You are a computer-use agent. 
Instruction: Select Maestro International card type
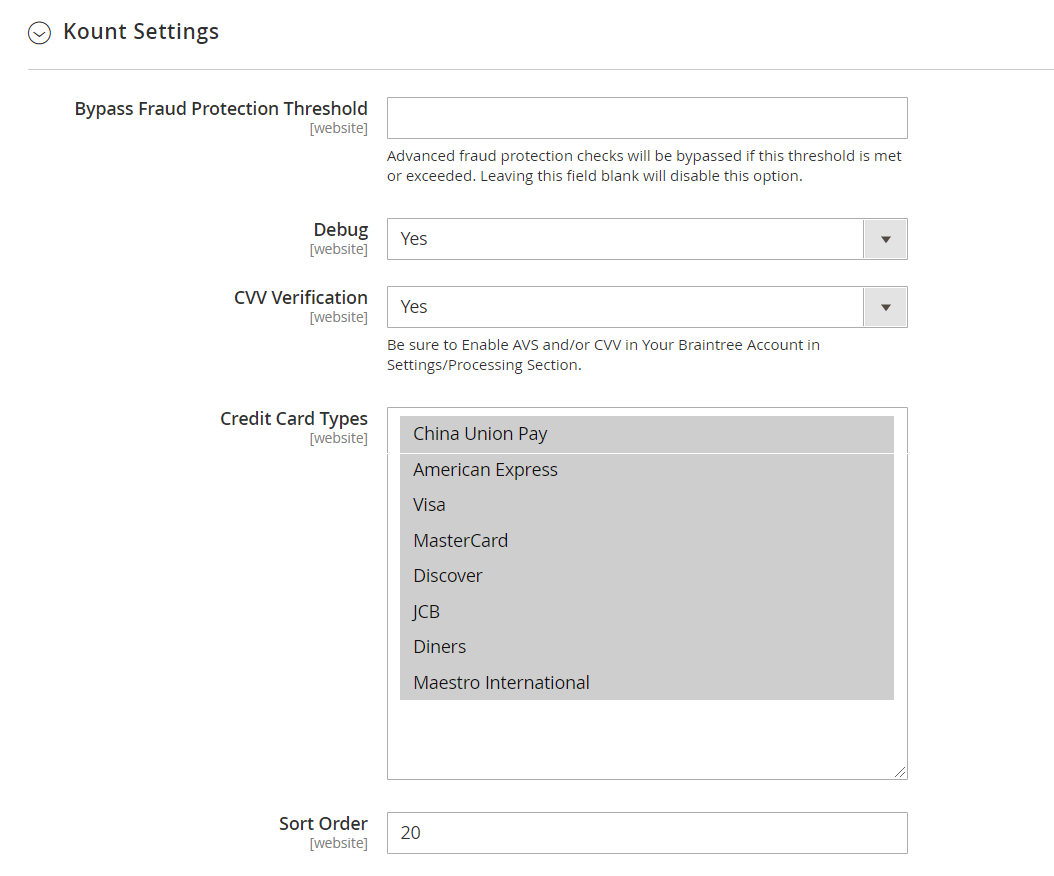[x=647, y=682]
